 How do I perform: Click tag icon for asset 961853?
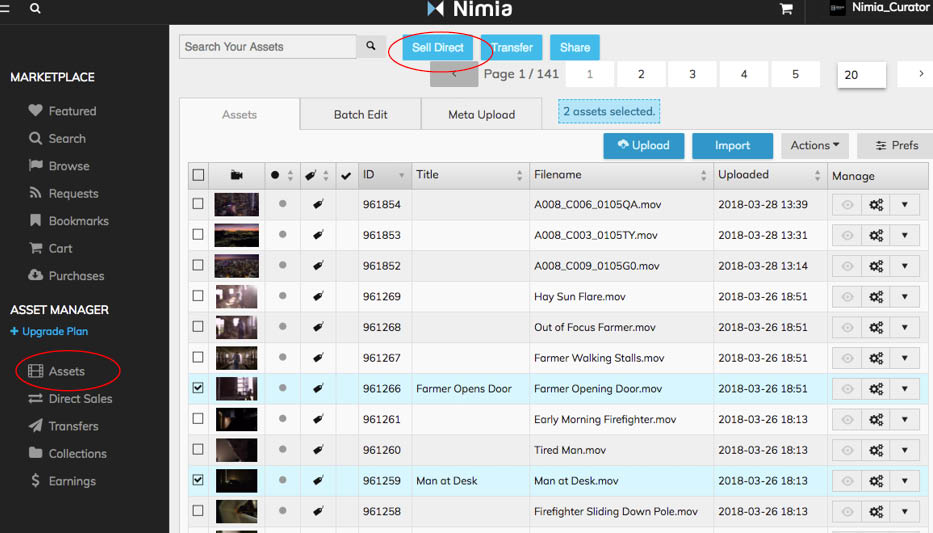coord(318,235)
